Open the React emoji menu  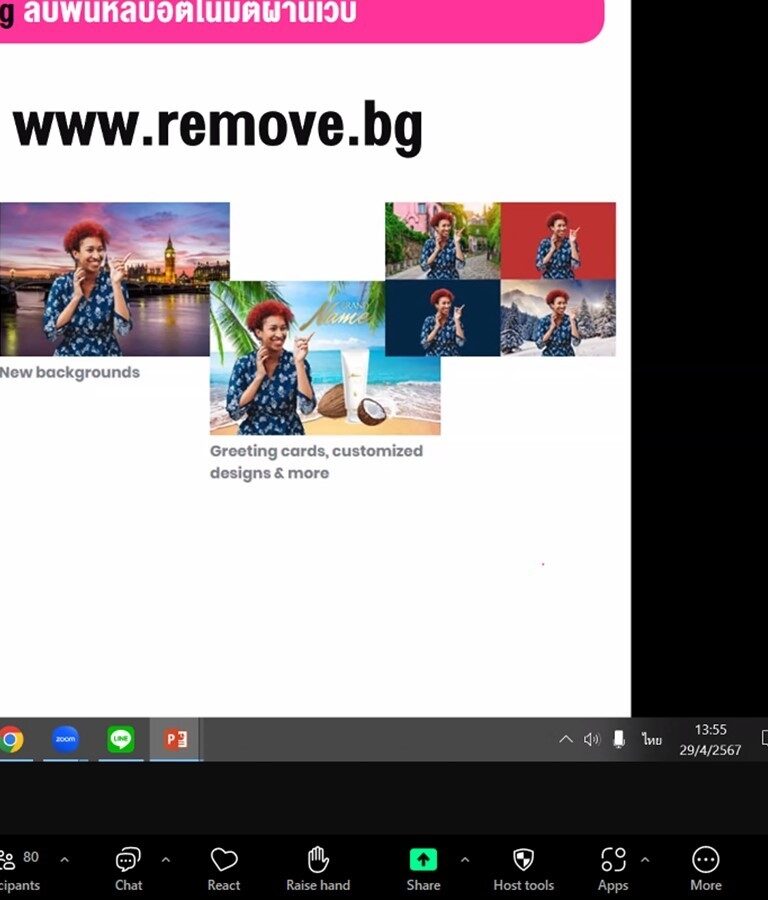[x=224, y=870]
